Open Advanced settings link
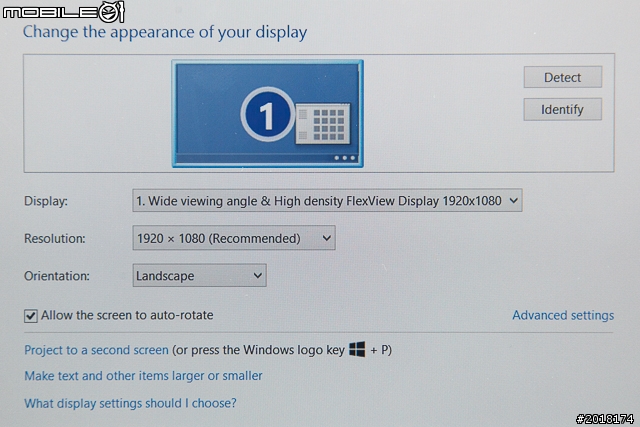 (563, 315)
